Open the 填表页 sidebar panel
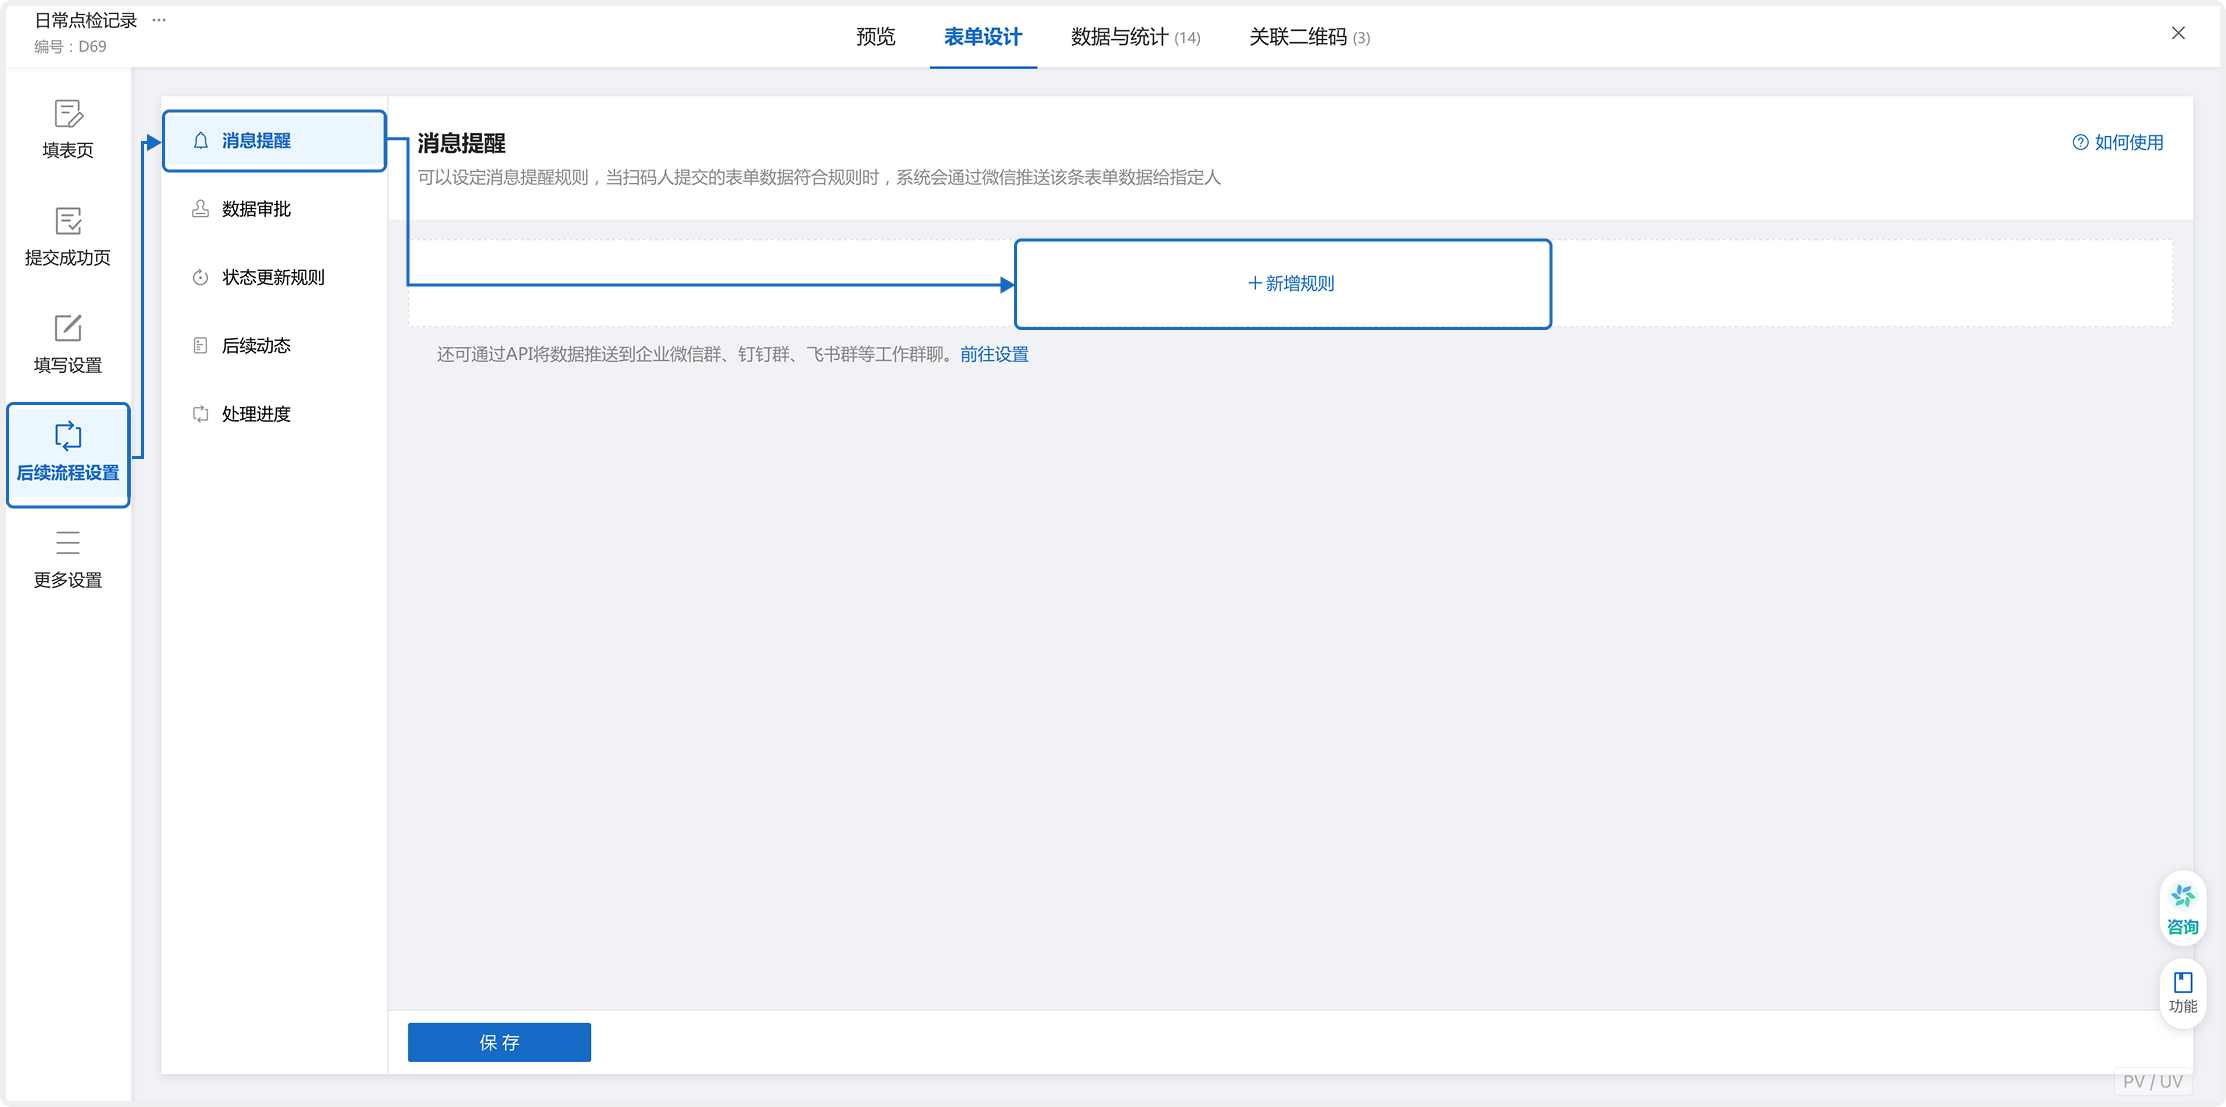Screen dimensions: 2226x1107 click(x=67, y=130)
